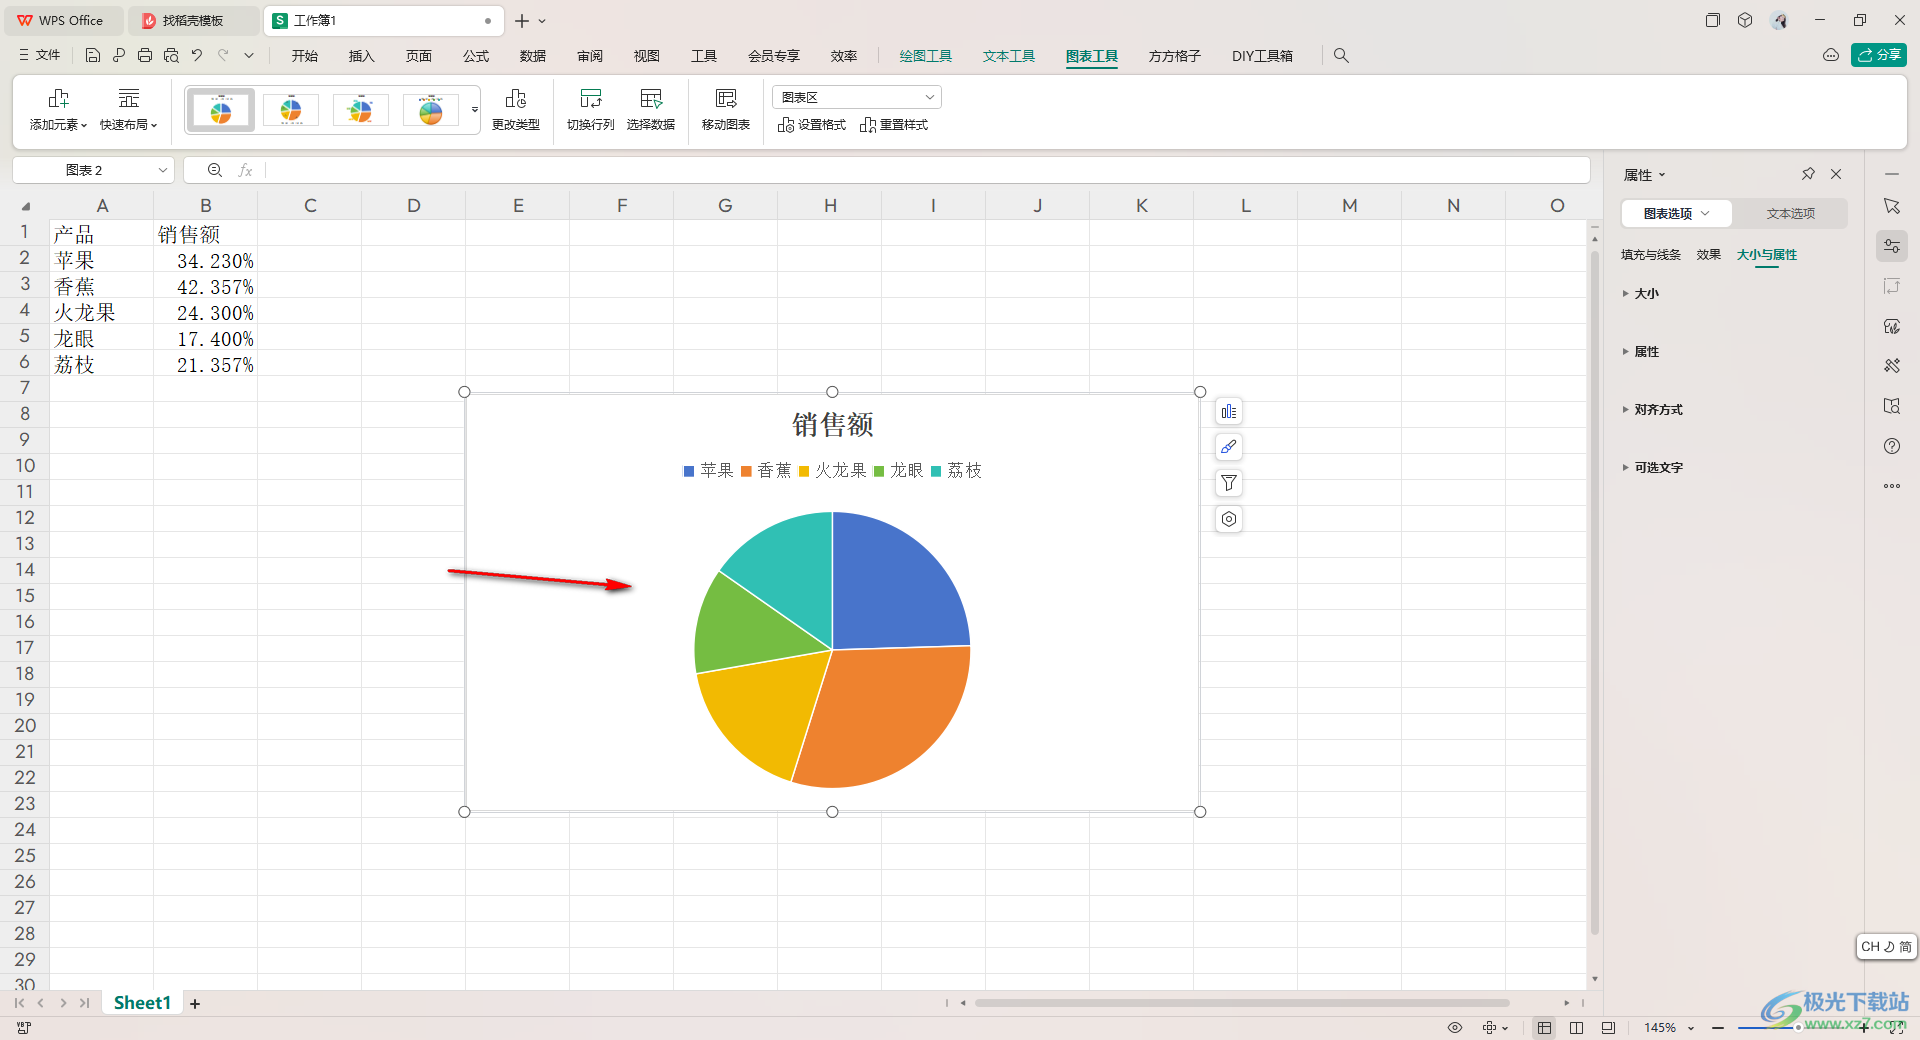This screenshot has height=1040, width=1920.
Task: Close the properties panel
Action: coord(1836,174)
